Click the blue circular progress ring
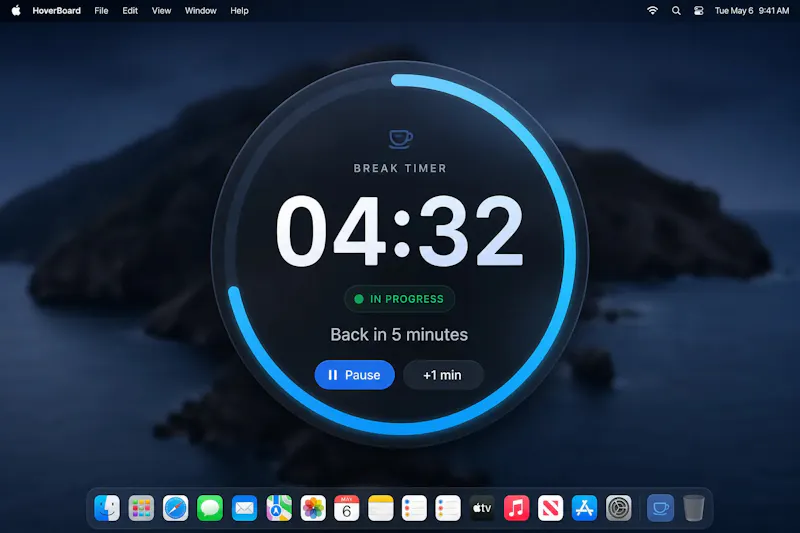 (x=572, y=253)
